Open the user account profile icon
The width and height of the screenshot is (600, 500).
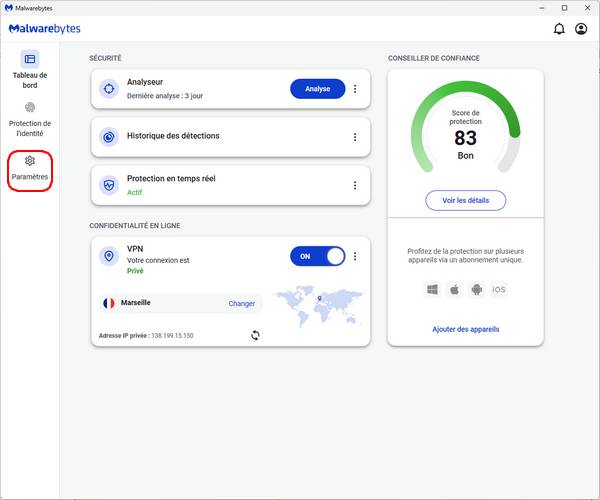pyautogui.click(x=581, y=29)
